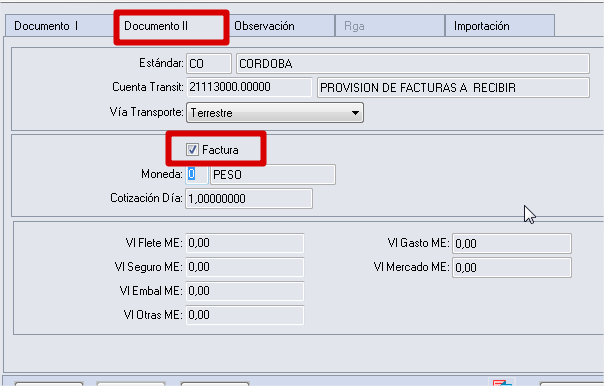
Task: Focus the Vl Embal ME field
Action: 245,291
